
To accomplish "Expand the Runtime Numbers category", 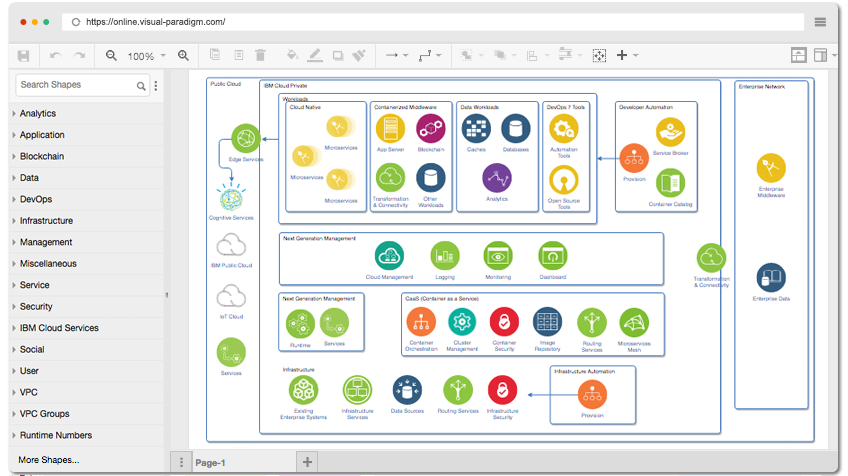I will point(87,435).
